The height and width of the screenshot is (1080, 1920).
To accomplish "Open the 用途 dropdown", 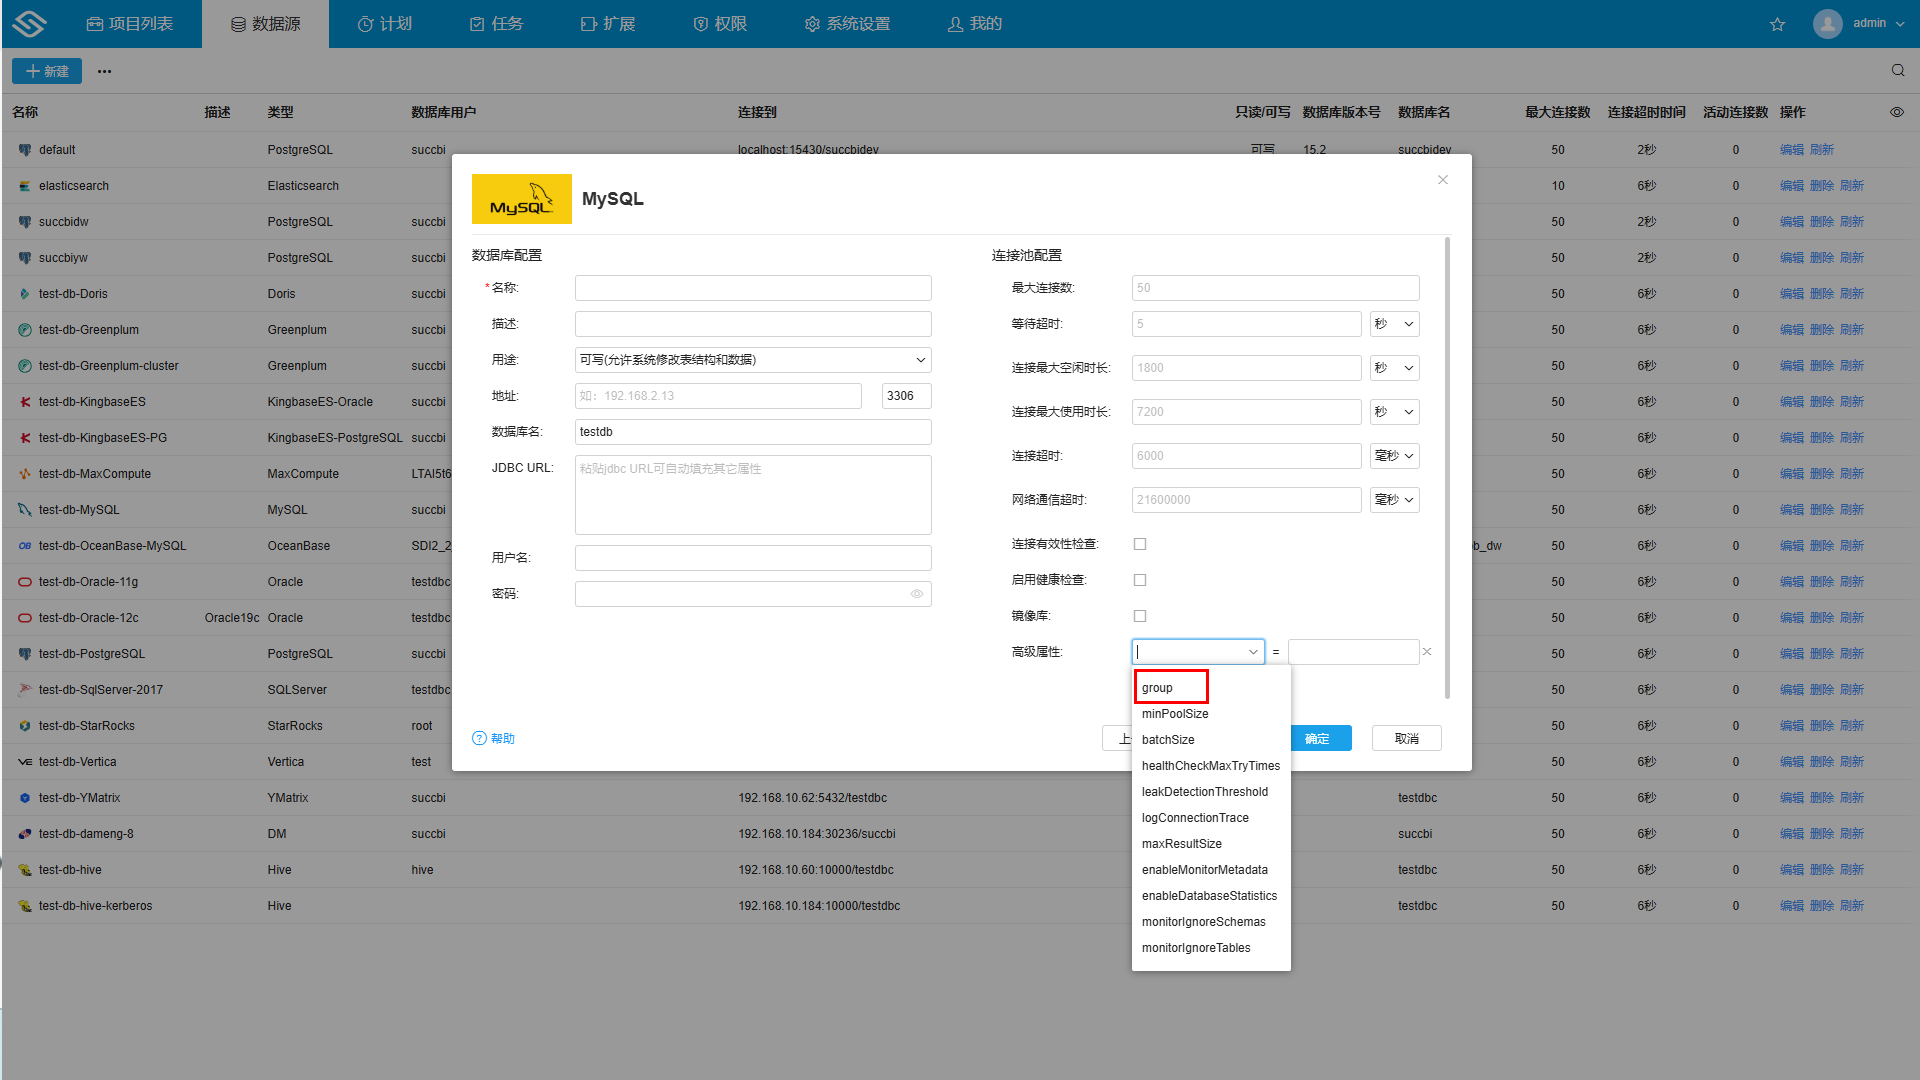I will coord(752,360).
